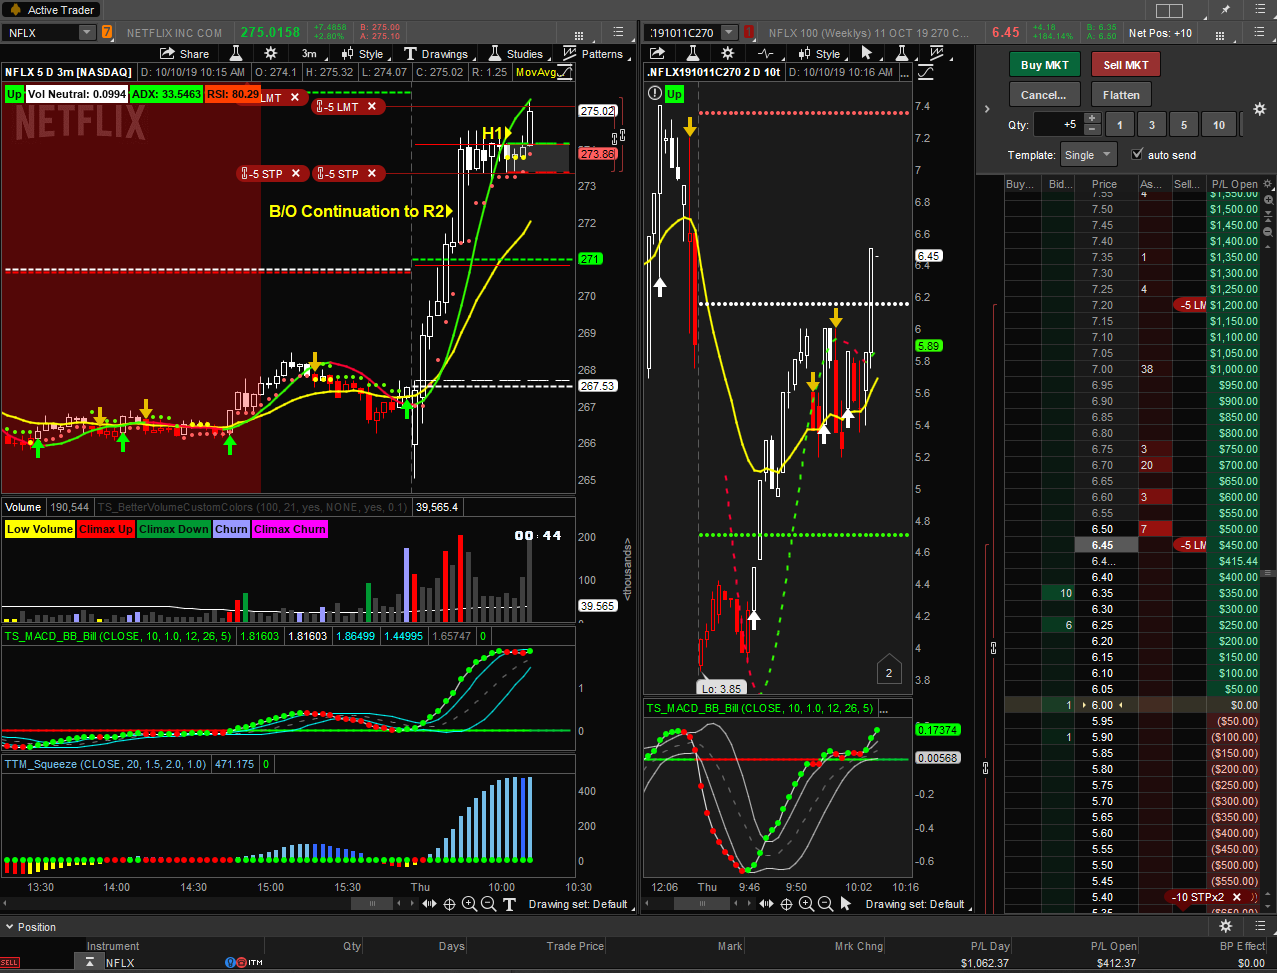Zoom in on the option chart

coord(806,904)
